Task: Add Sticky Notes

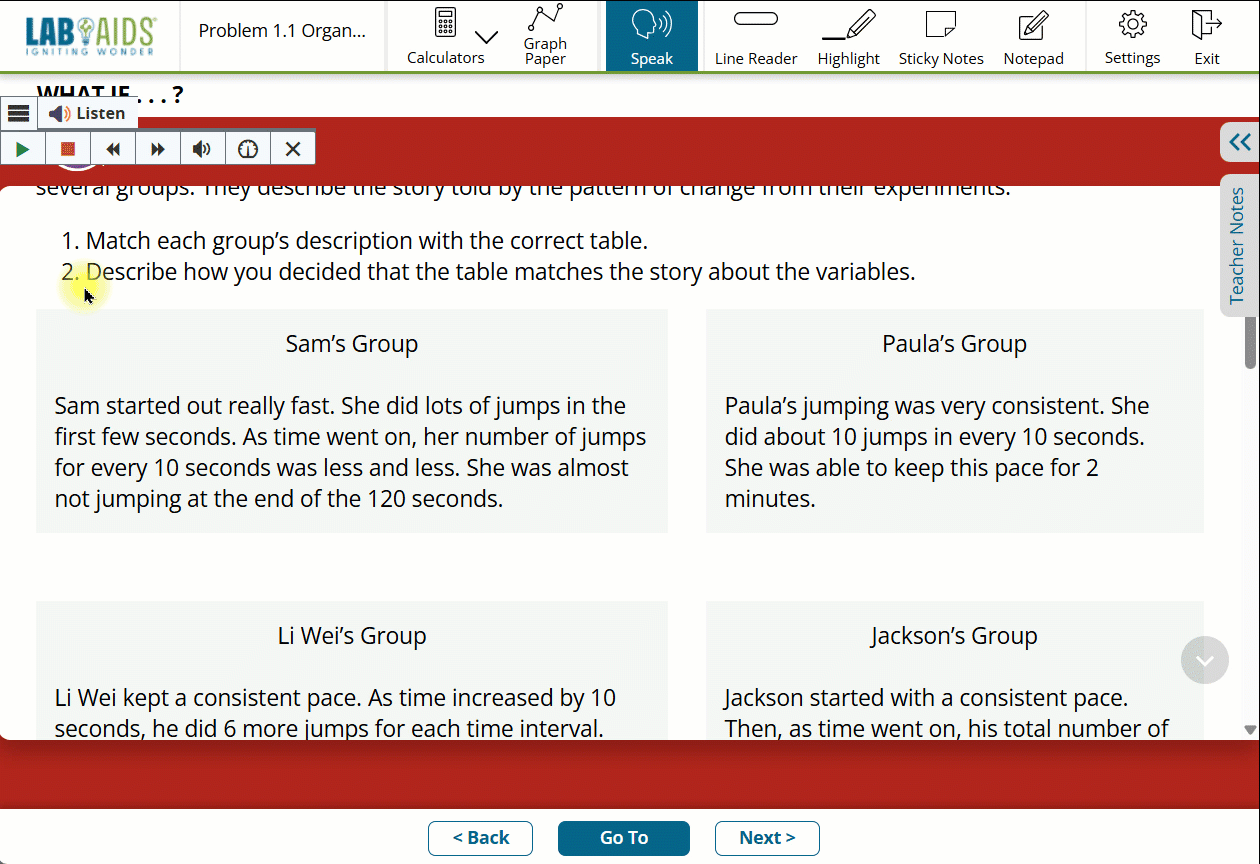Action: click(940, 36)
